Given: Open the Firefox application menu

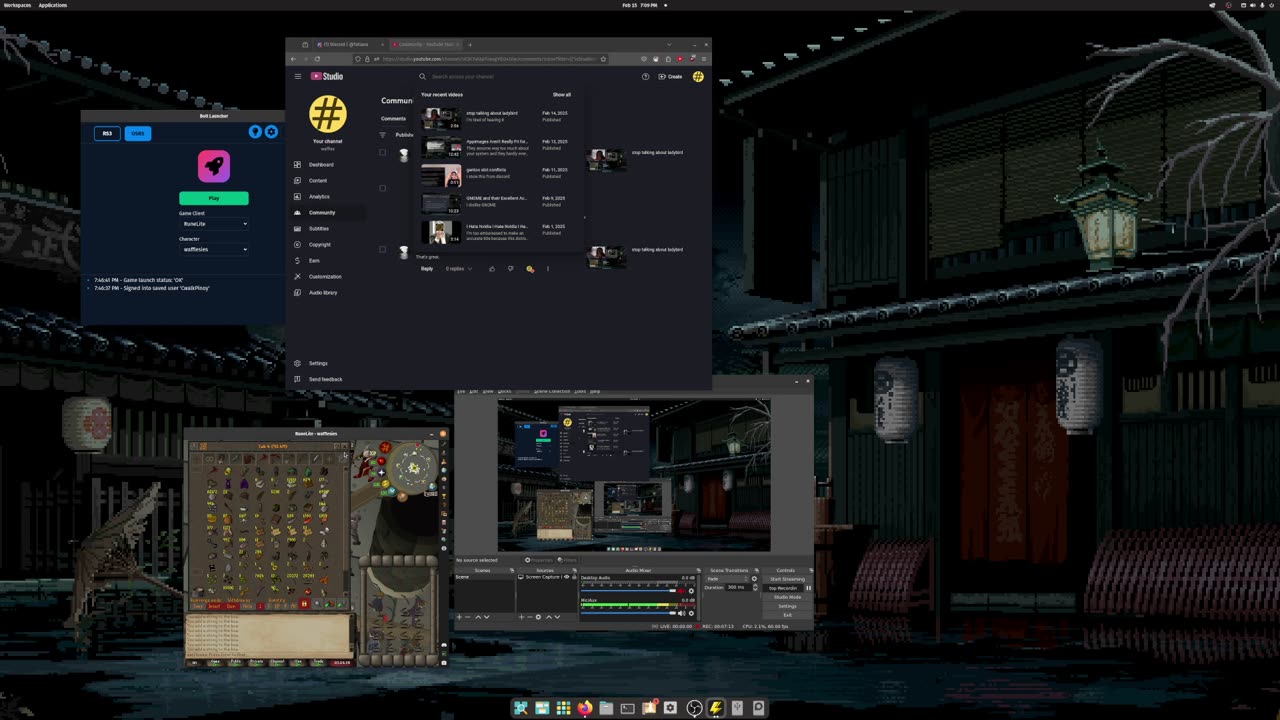Looking at the screenshot, I should coord(704,59).
